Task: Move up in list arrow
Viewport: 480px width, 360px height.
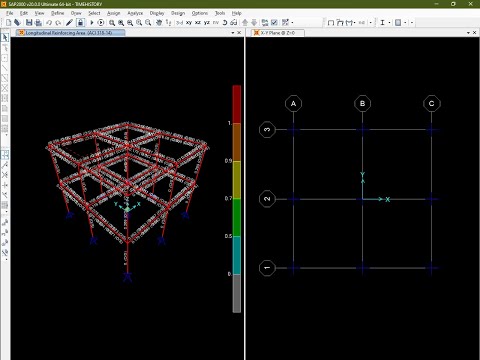Action: (245, 22)
